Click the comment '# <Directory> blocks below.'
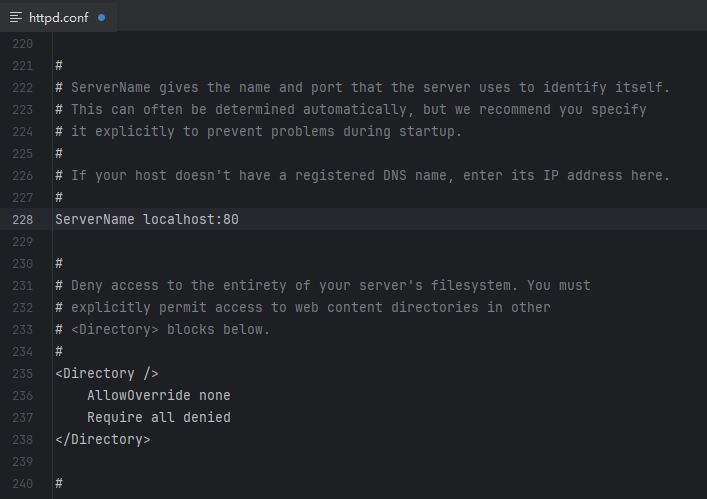This screenshot has height=499, width=707. tap(162, 330)
